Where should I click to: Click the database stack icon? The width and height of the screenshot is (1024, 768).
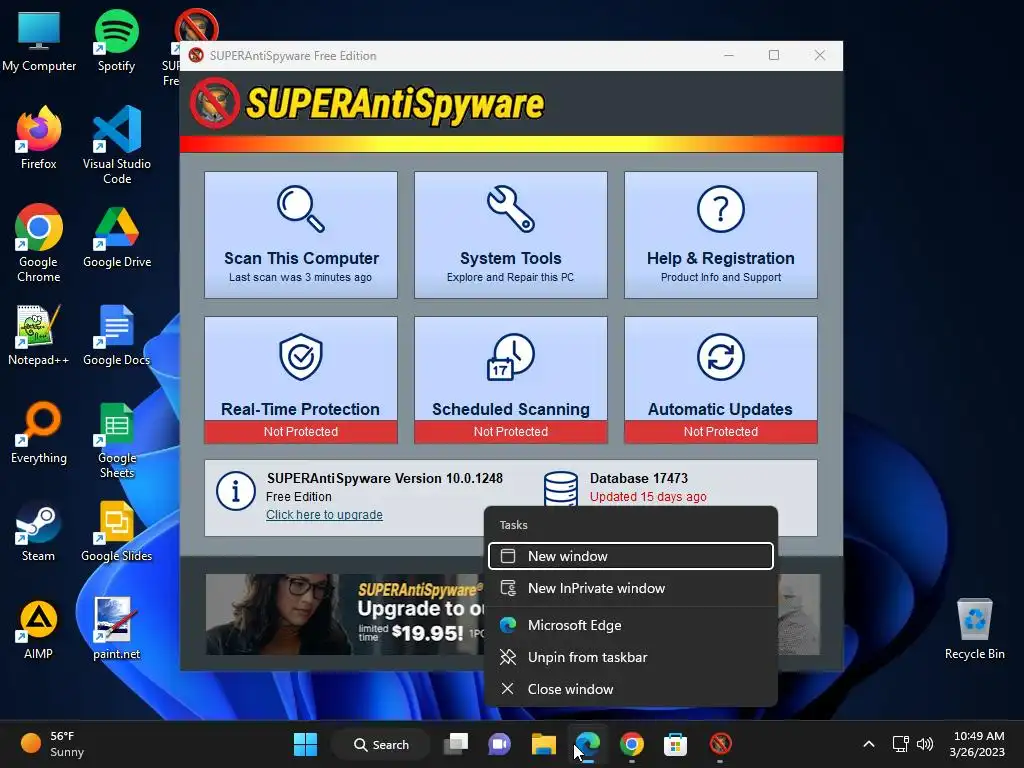pyautogui.click(x=560, y=488)
